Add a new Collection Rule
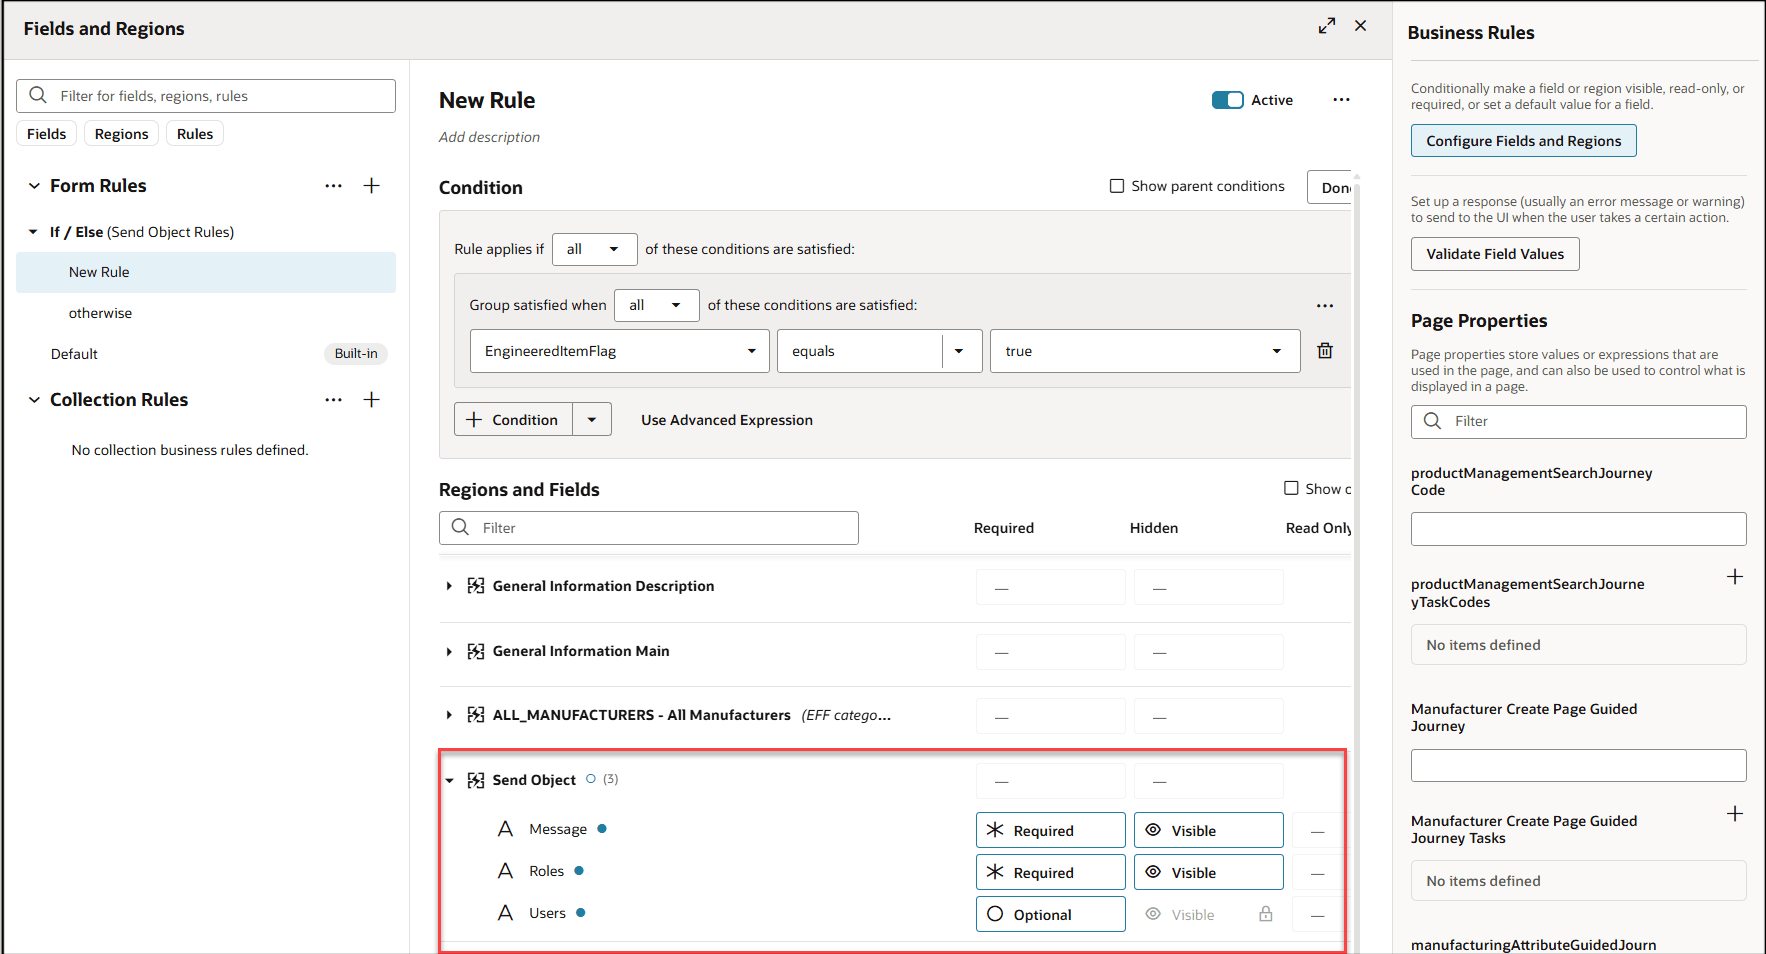This screenshot has height=954, width=1766. click(371, 400)
